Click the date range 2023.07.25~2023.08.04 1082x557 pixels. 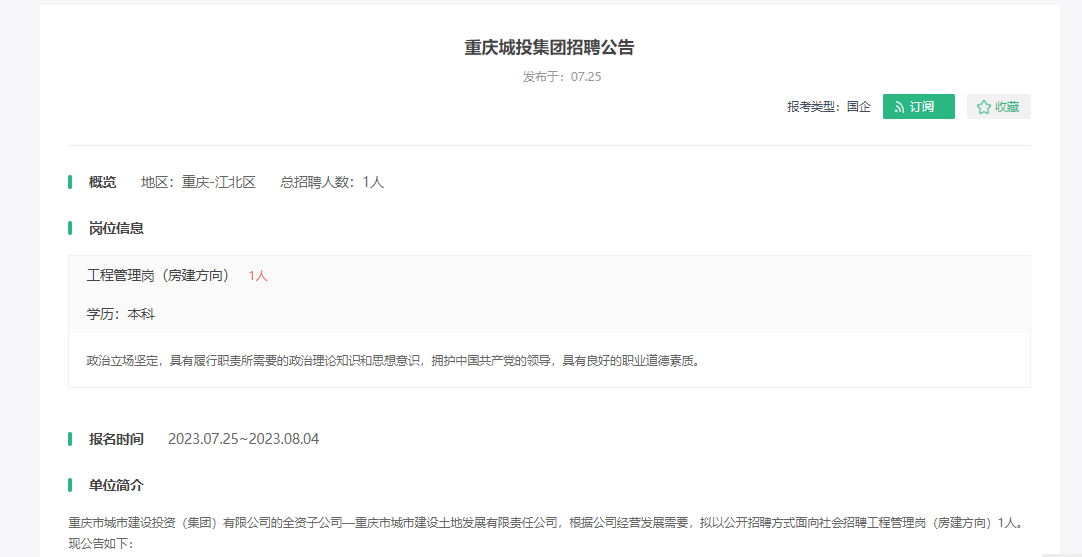244,439
